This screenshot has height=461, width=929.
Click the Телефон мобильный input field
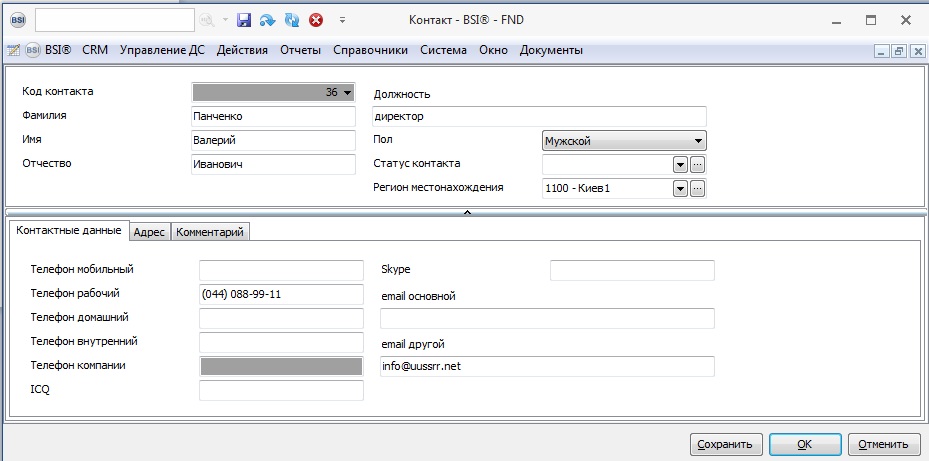pos(281,270)
